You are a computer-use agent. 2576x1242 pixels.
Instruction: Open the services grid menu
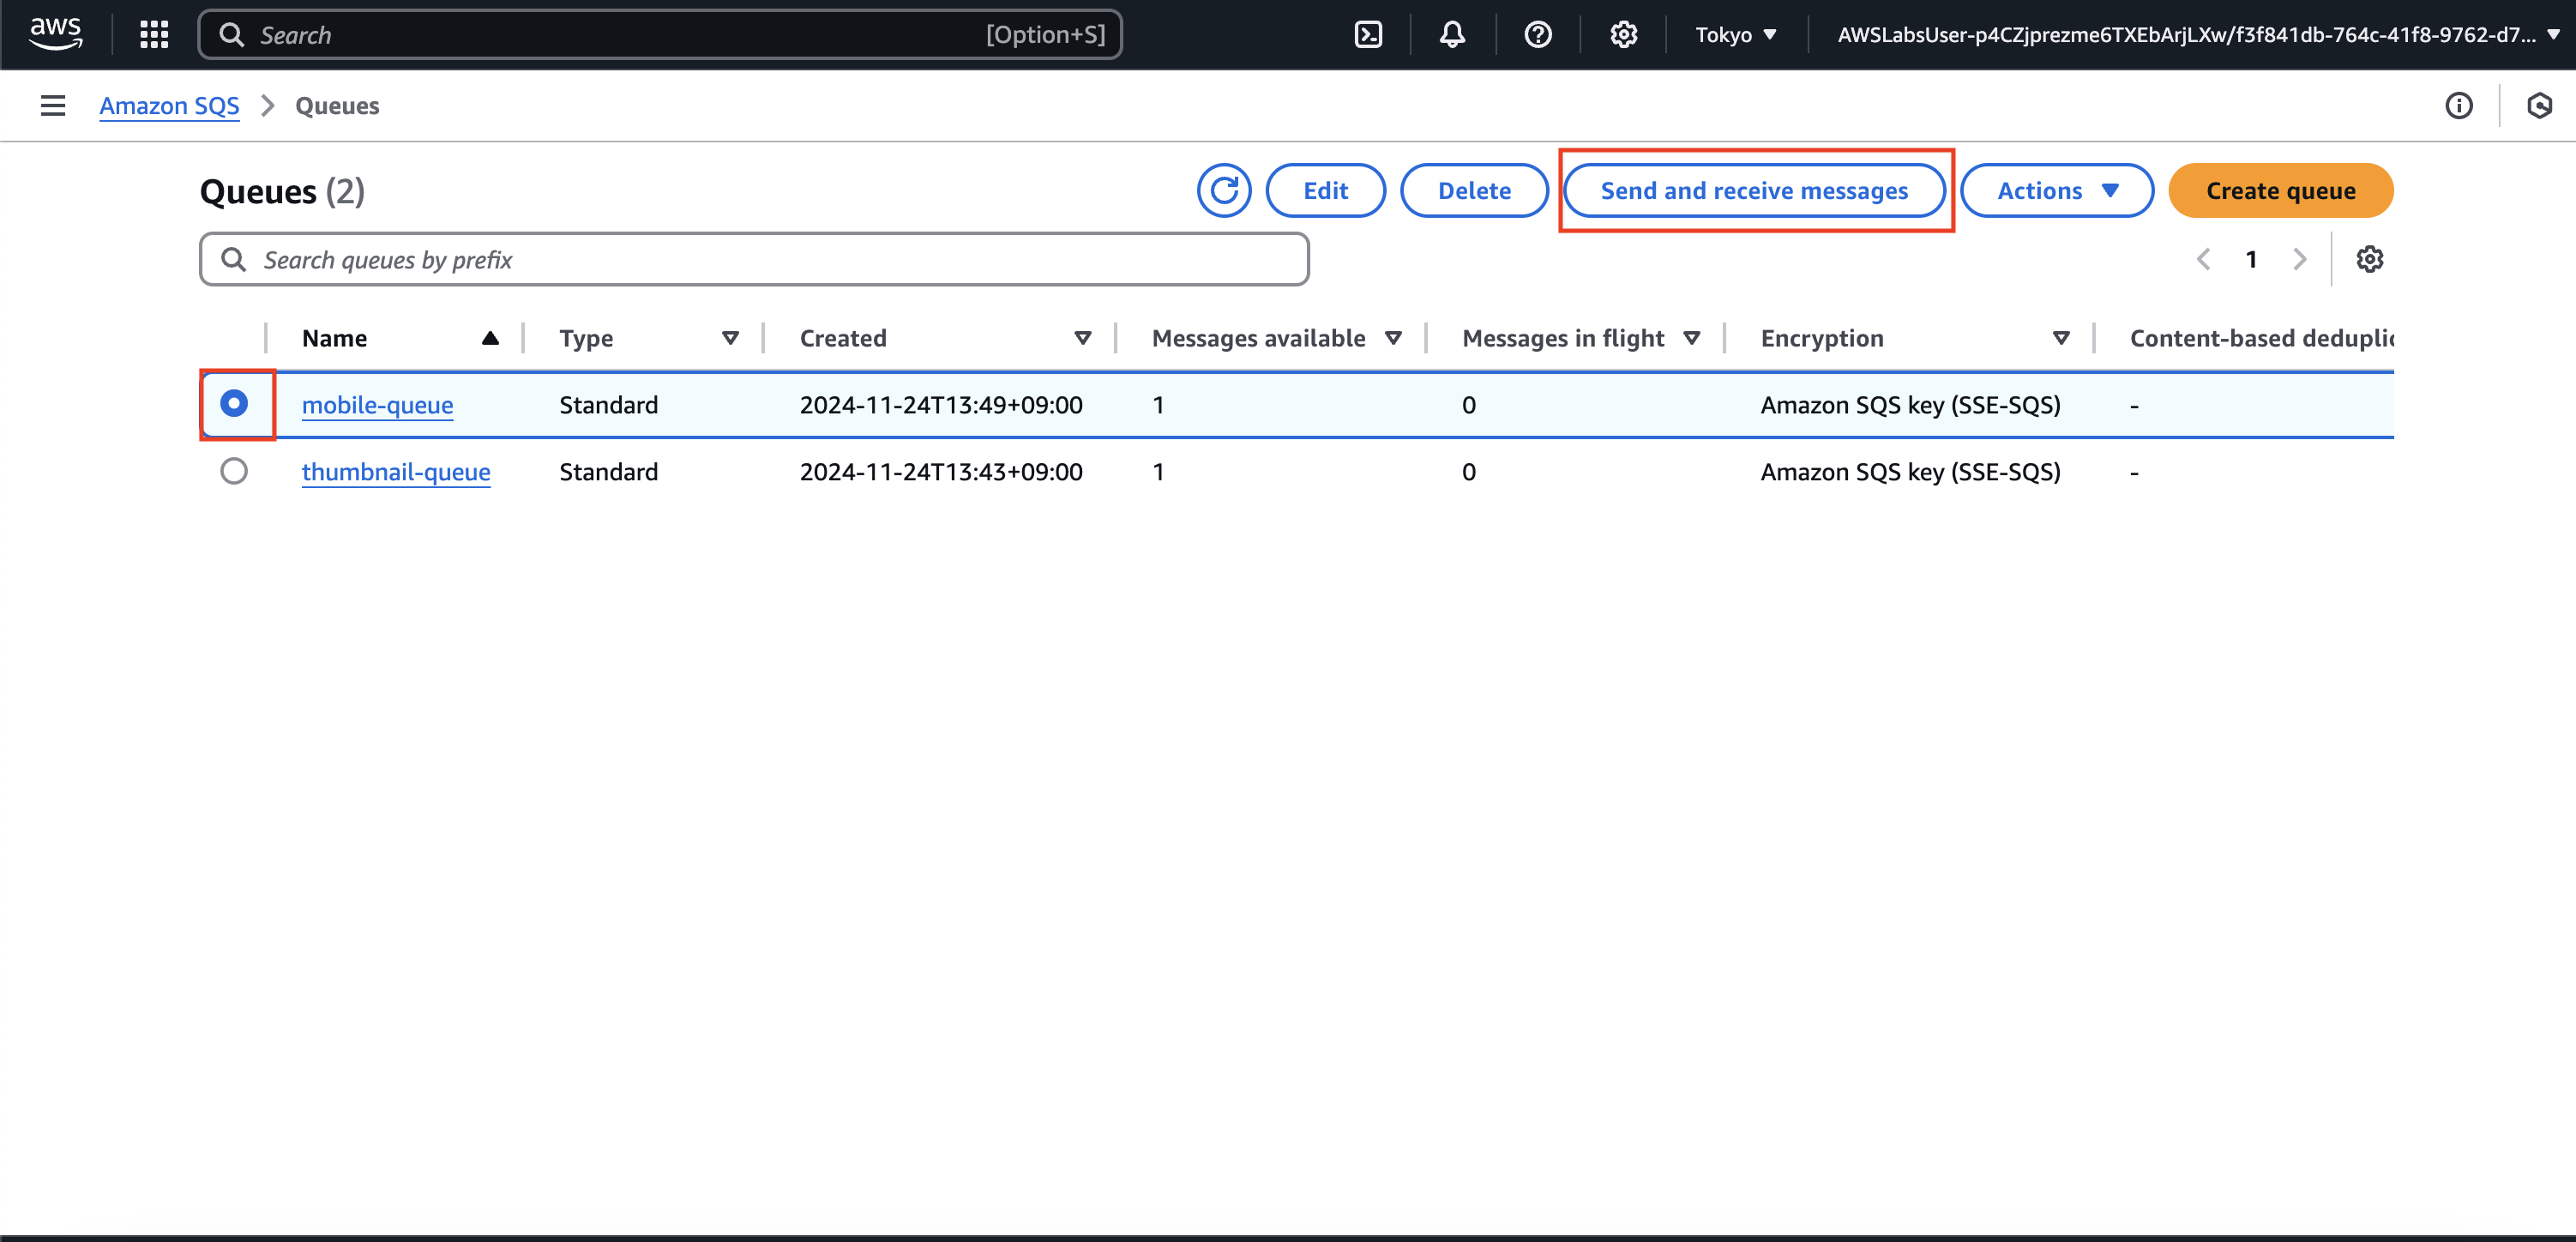coord(154,35)
